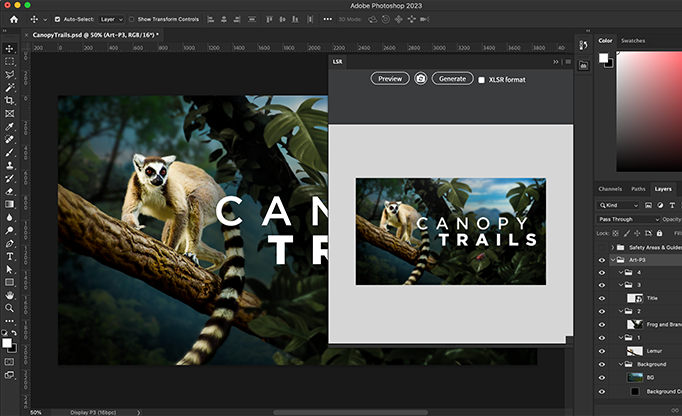Click the Preview button
Viewport: 682px width, 416px height.
pyautogui.click(x=390, y=78)
